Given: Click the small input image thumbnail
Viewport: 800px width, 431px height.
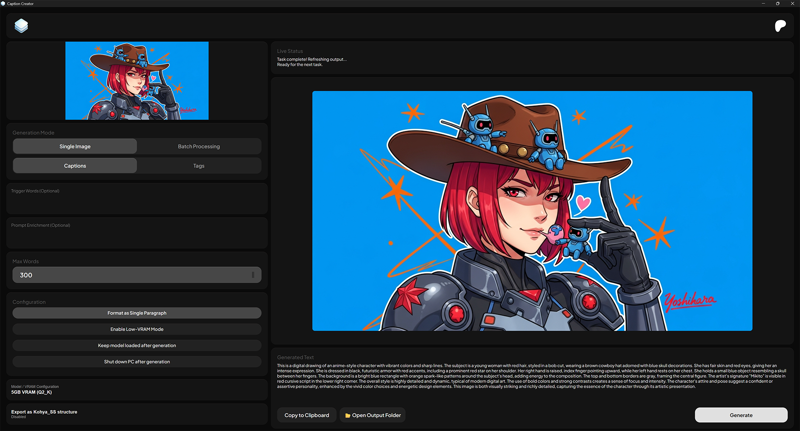Looking at the screenshot, I should coord(137,81).
